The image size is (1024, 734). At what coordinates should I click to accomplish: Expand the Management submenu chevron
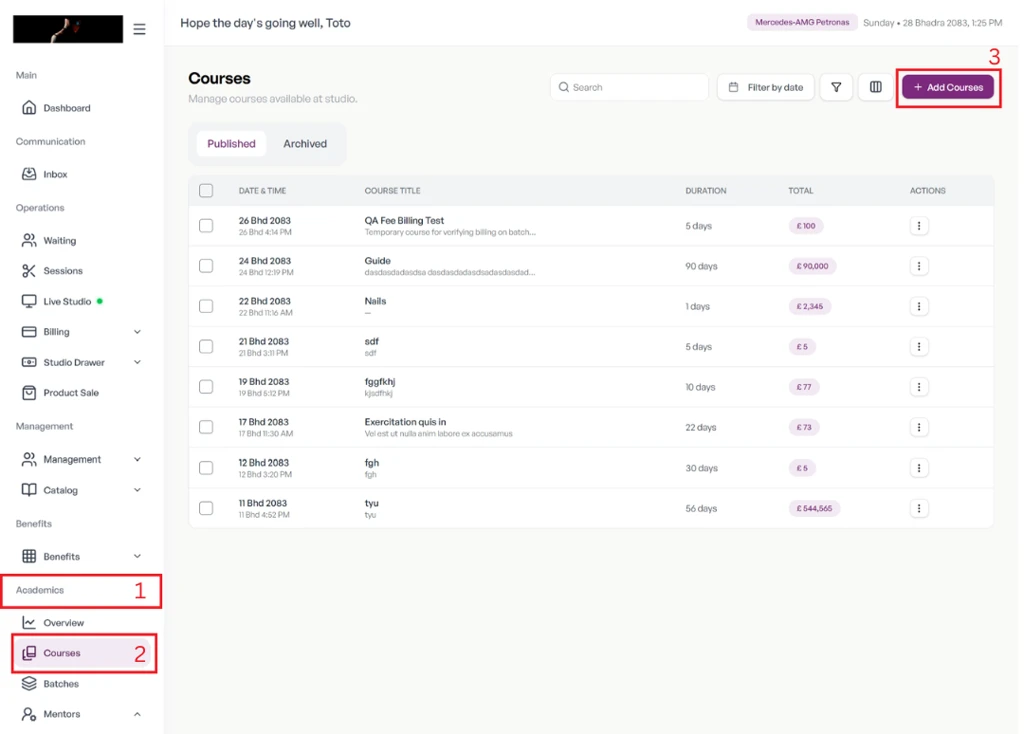point(137,459)
